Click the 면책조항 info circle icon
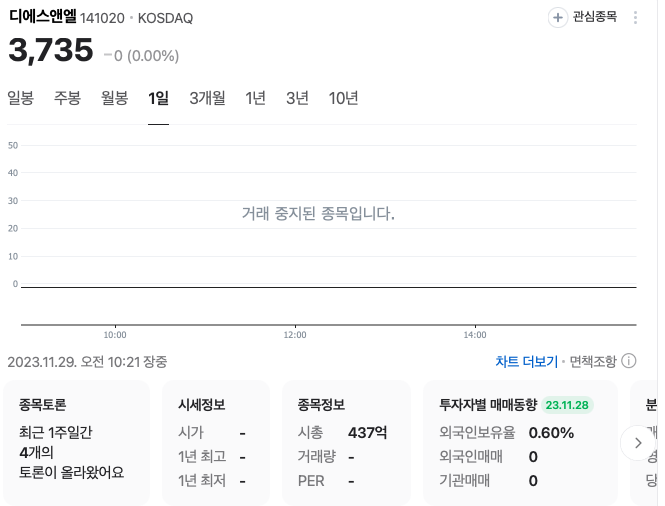The width and height of the screenshot is (665, 506). (x=629, y=361)
